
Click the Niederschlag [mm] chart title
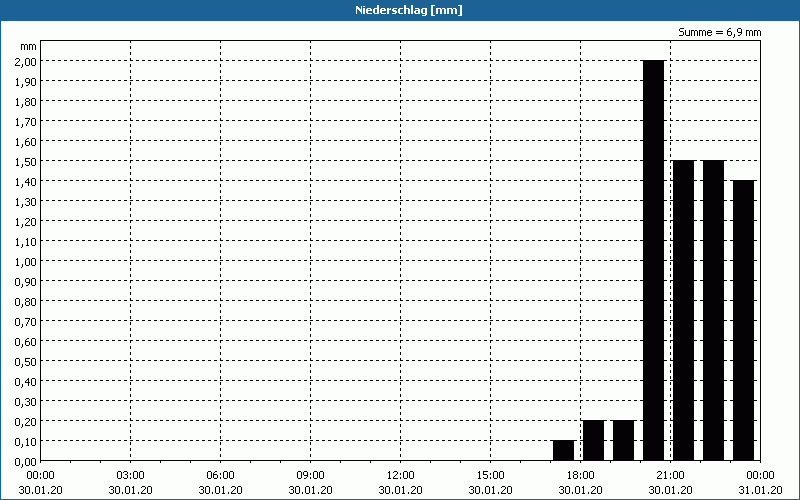[409, 10]
